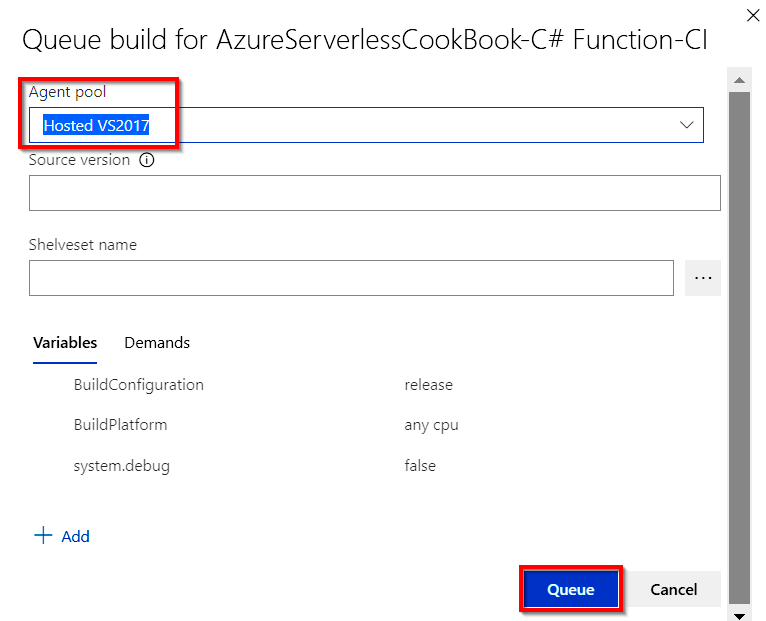
Task: Select the system.debug value 'false'
Action: [420, 465]
